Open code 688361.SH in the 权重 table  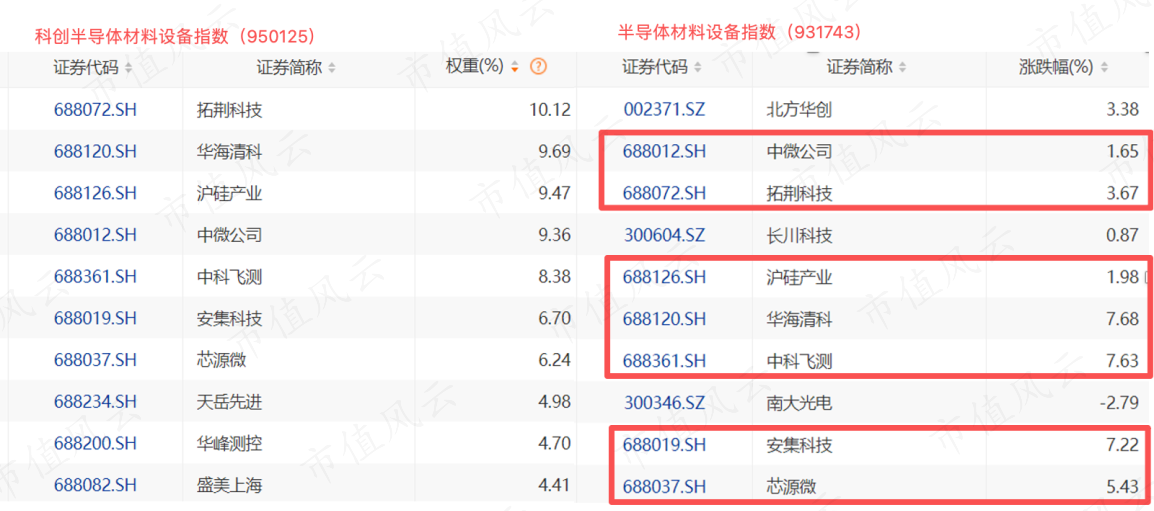96,277
